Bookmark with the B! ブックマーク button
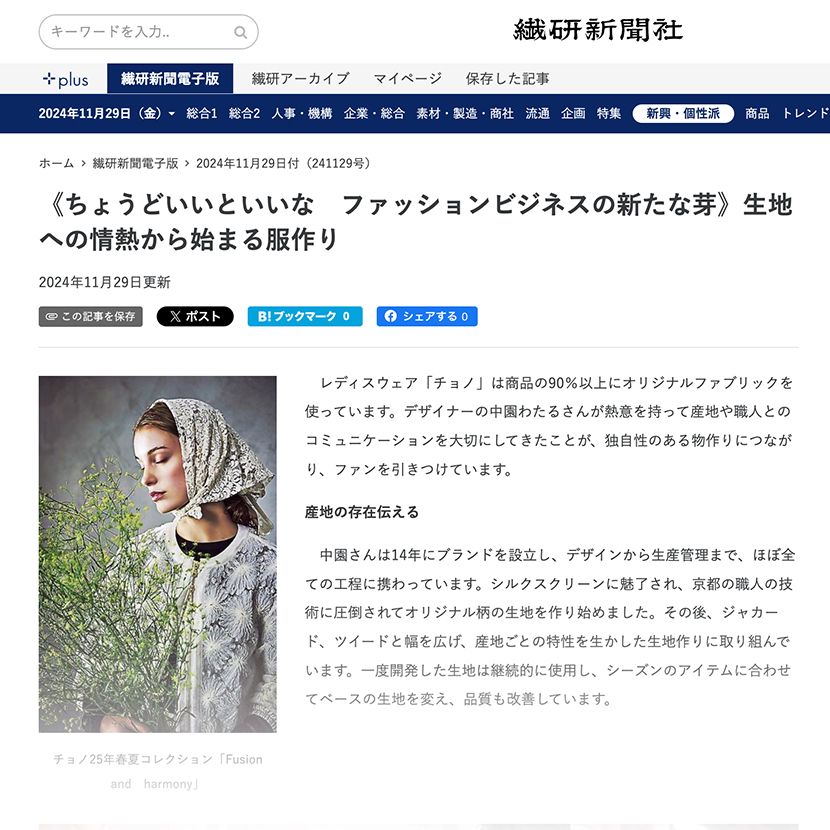Screen dimensions: 830x830 305,316
